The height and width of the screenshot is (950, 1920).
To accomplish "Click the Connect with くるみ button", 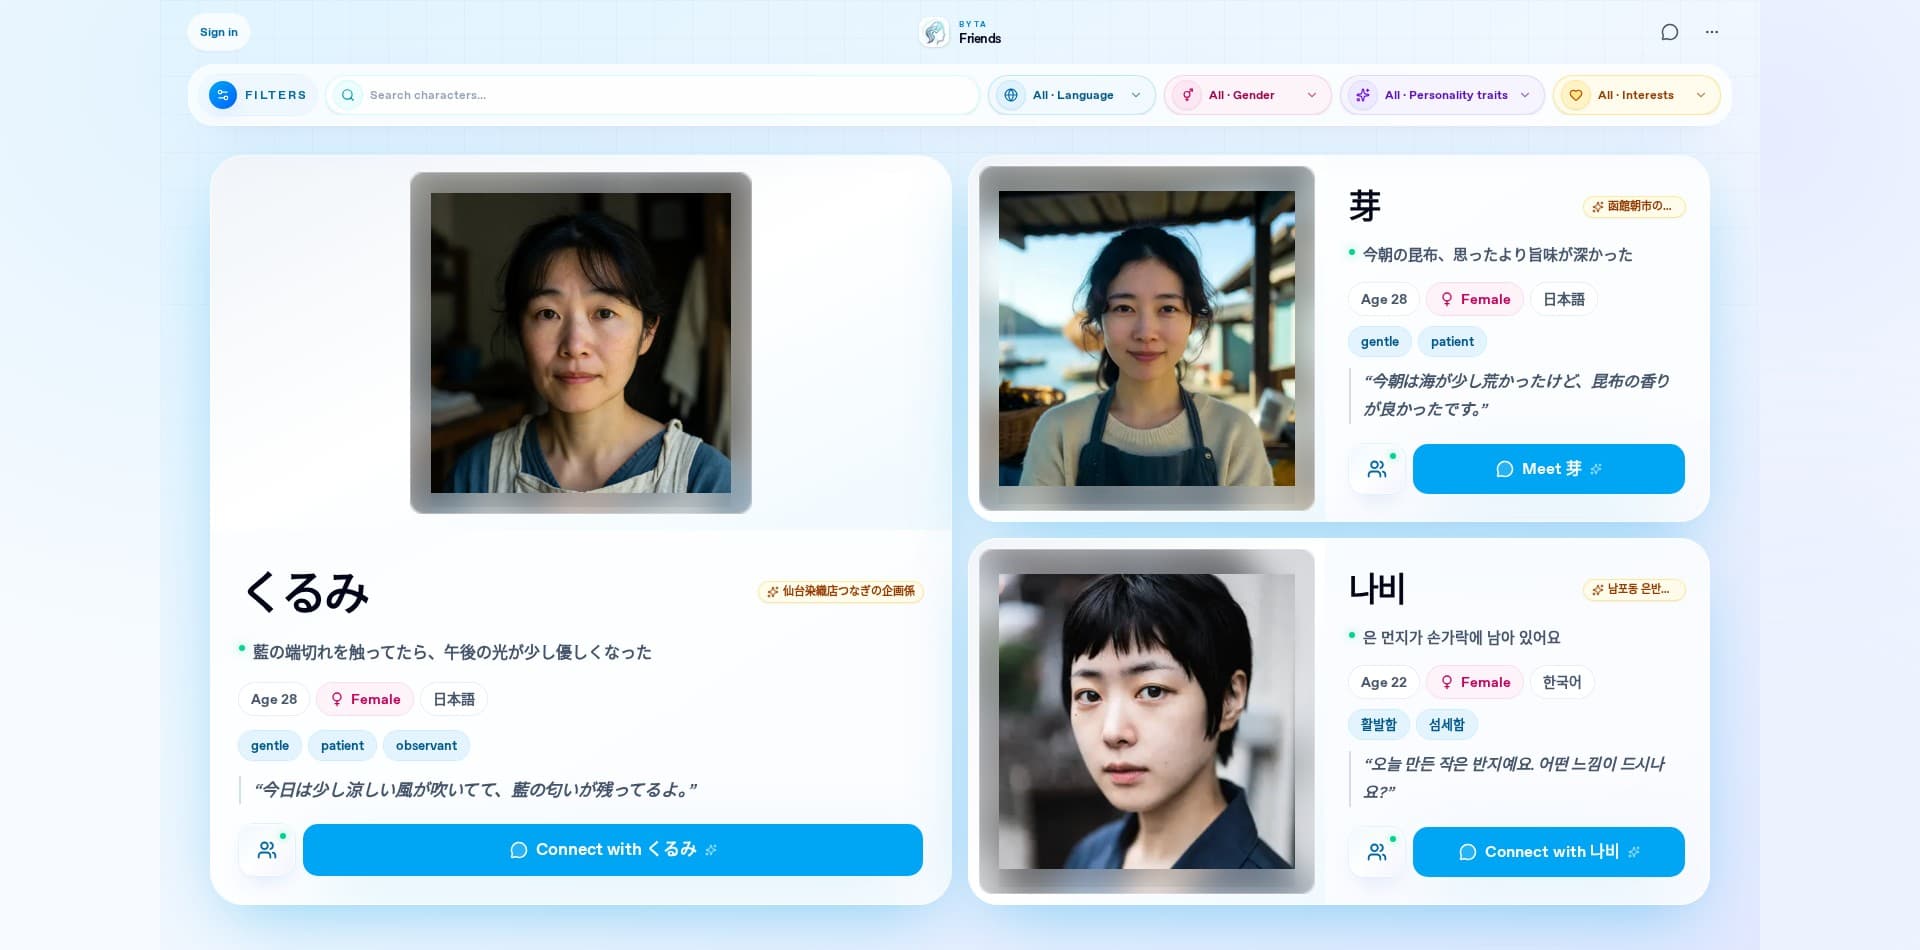I will click(x=613, y=850).
